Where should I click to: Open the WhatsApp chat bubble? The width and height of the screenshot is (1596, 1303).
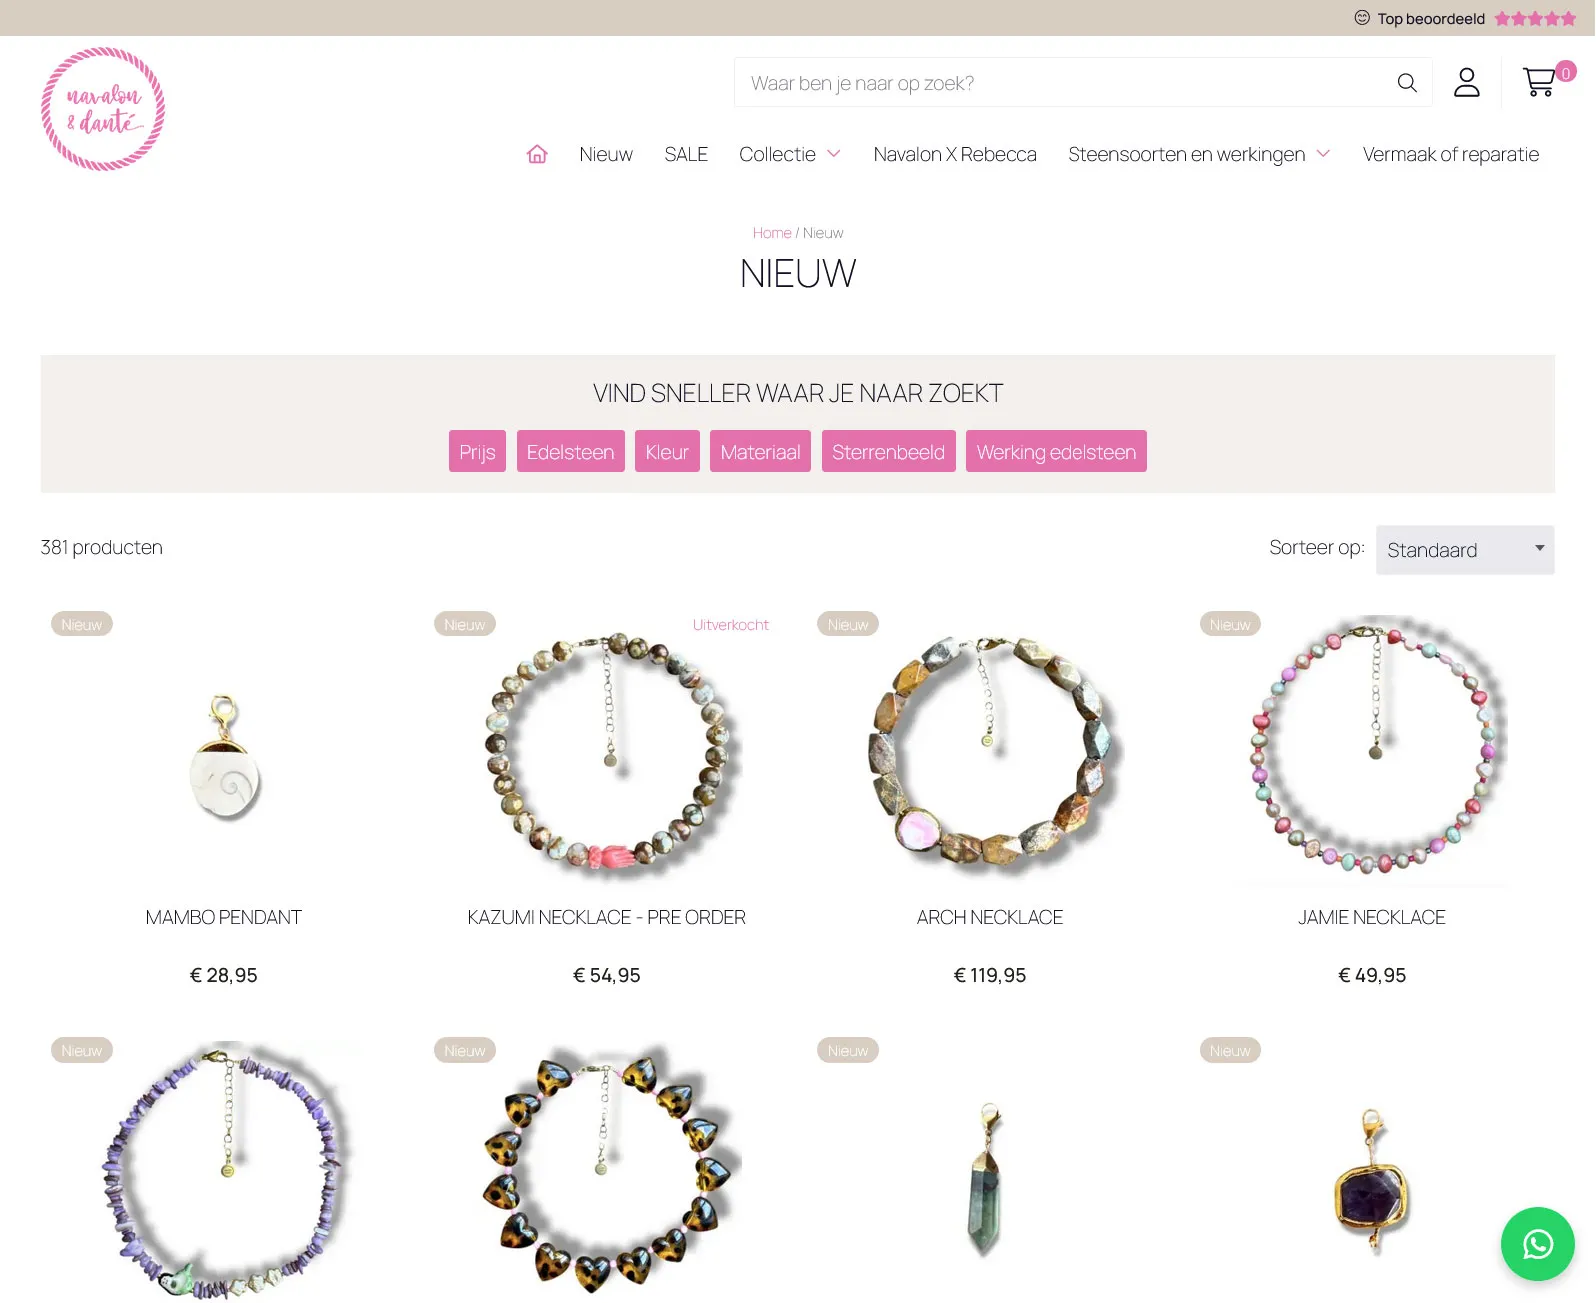pyautogui.click(x=1537, y=1243)
